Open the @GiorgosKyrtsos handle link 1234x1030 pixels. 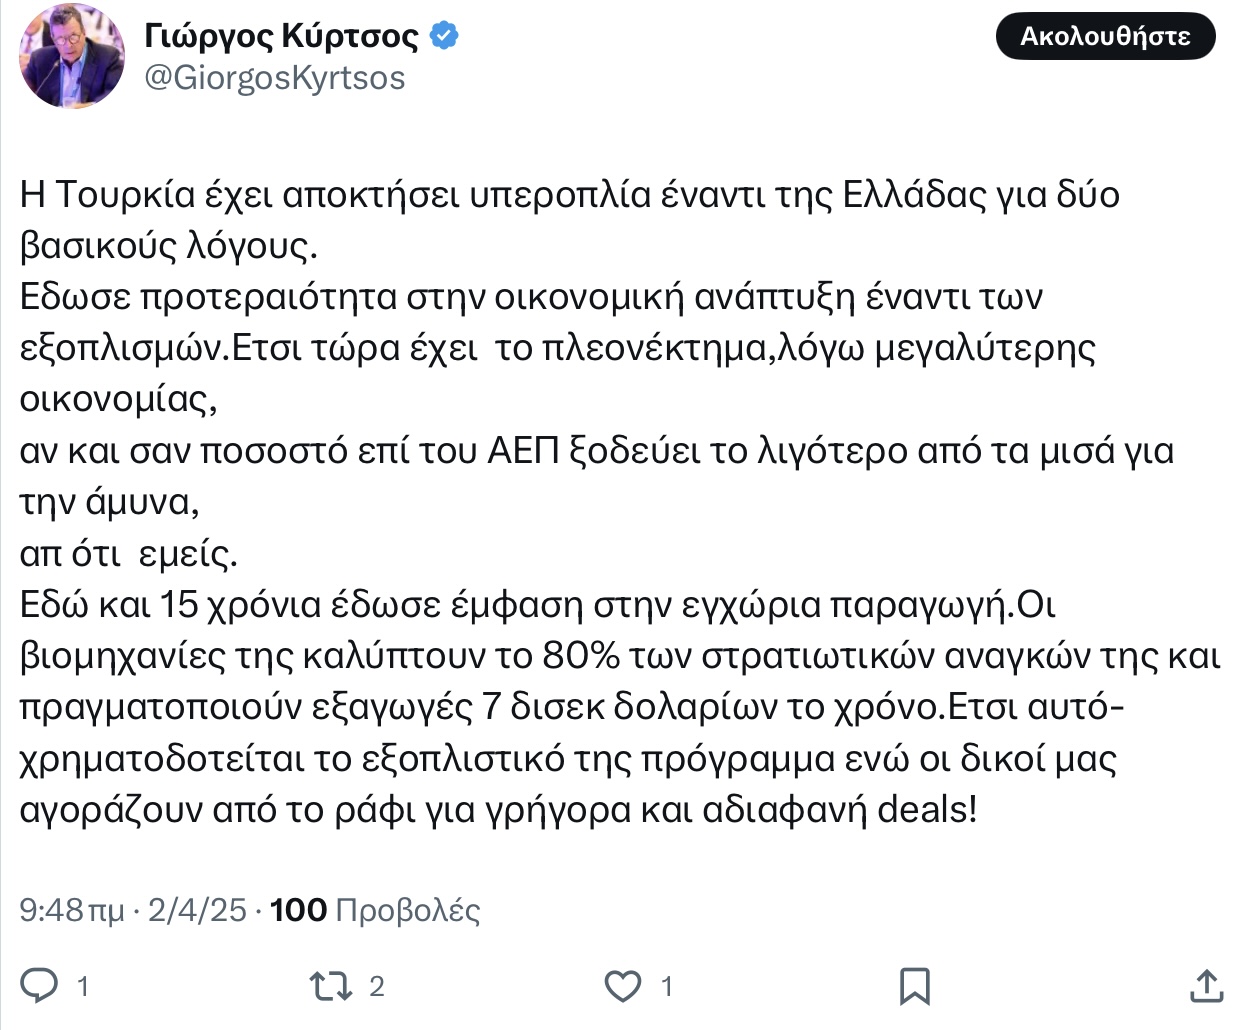pyautogui.click(x=275, y=78)
